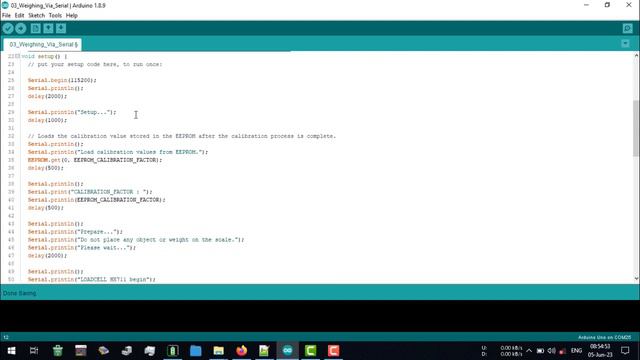Open the battery monitor app taskbar icon

coord(173,351)
